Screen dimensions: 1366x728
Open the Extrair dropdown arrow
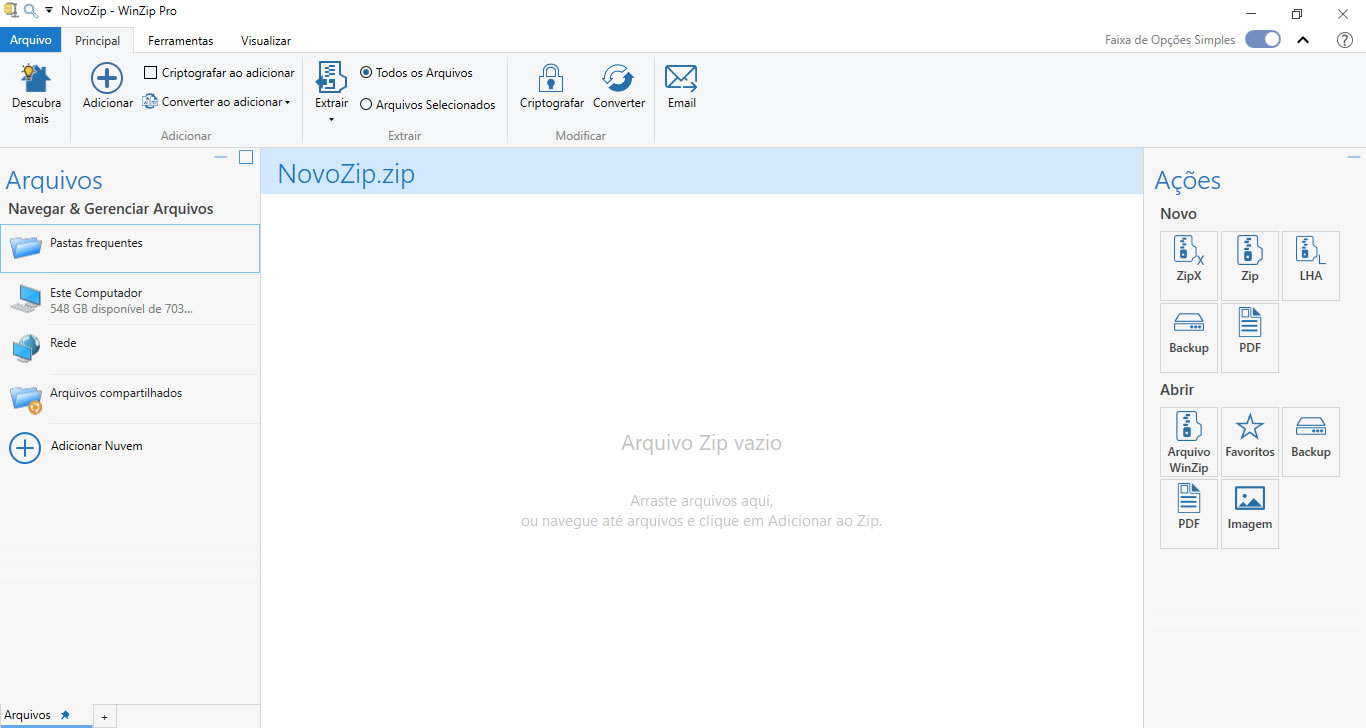click(331, 119)
